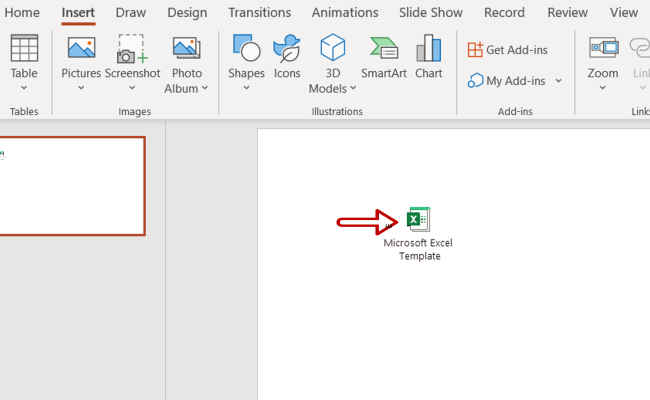Expand the Pictures dropdown arrow

click(81, 88)
